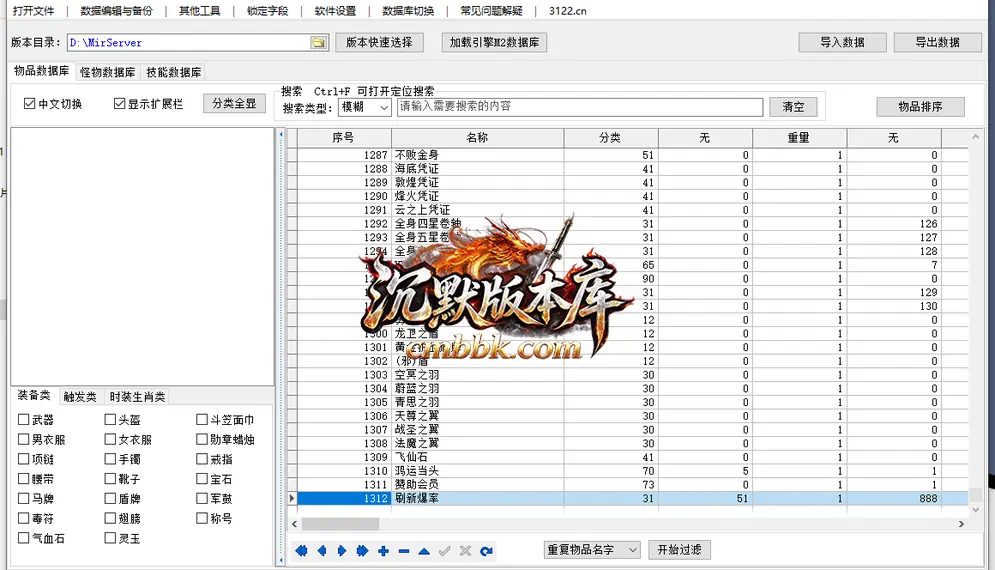The height and width of the screenshot is (570, 995).
Task: Refresh data with circular arrow icon
Action: point(486,551)
